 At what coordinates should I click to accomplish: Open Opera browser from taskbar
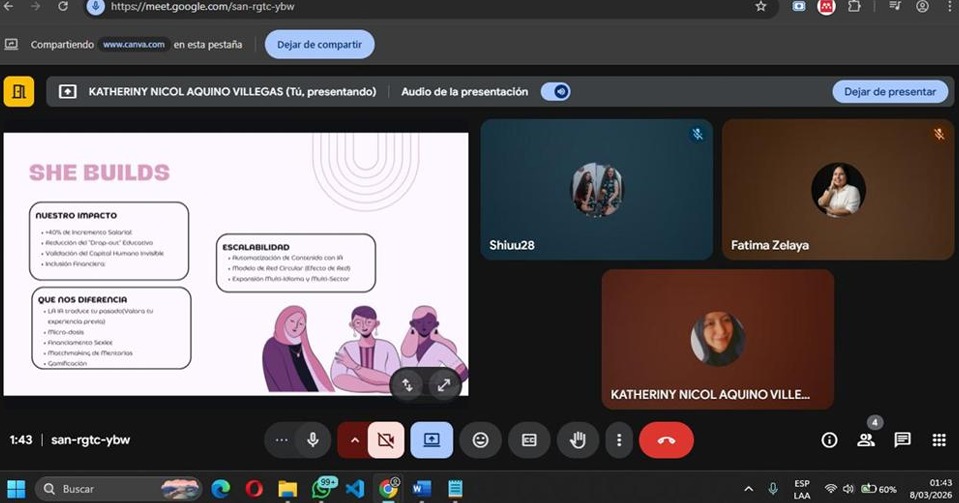click(254, 489)
